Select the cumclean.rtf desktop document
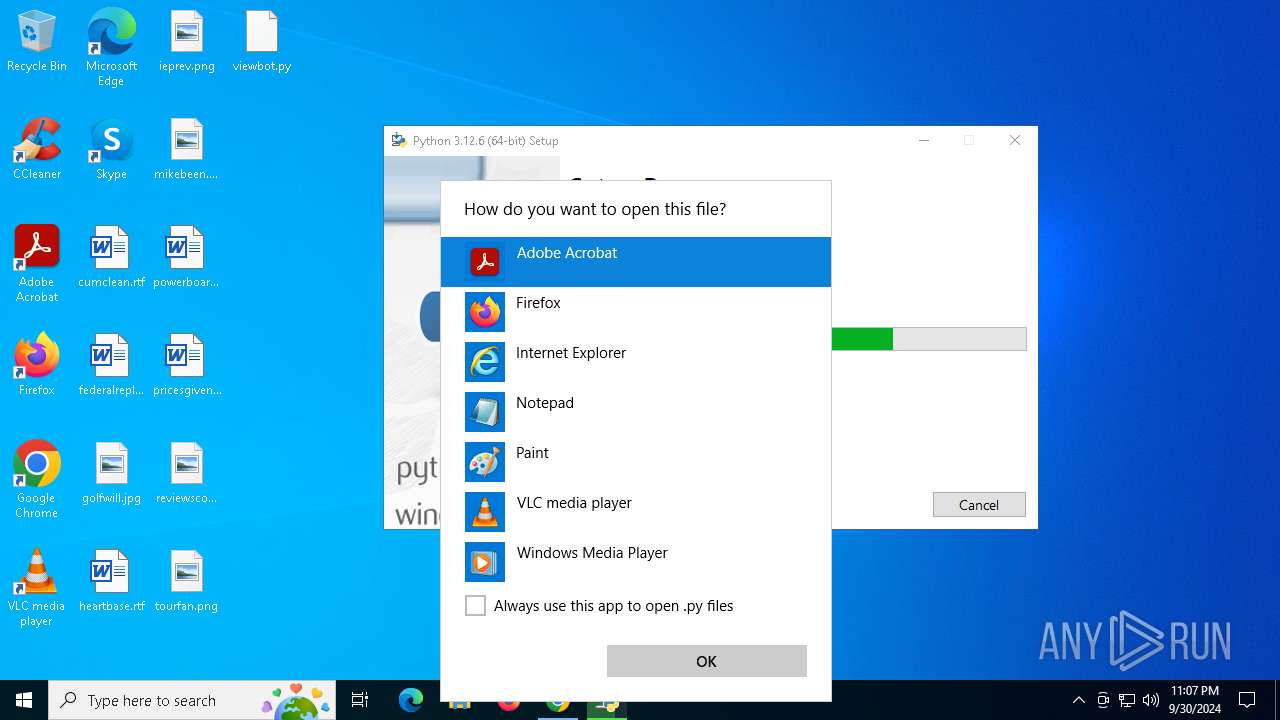 [111, 258]
